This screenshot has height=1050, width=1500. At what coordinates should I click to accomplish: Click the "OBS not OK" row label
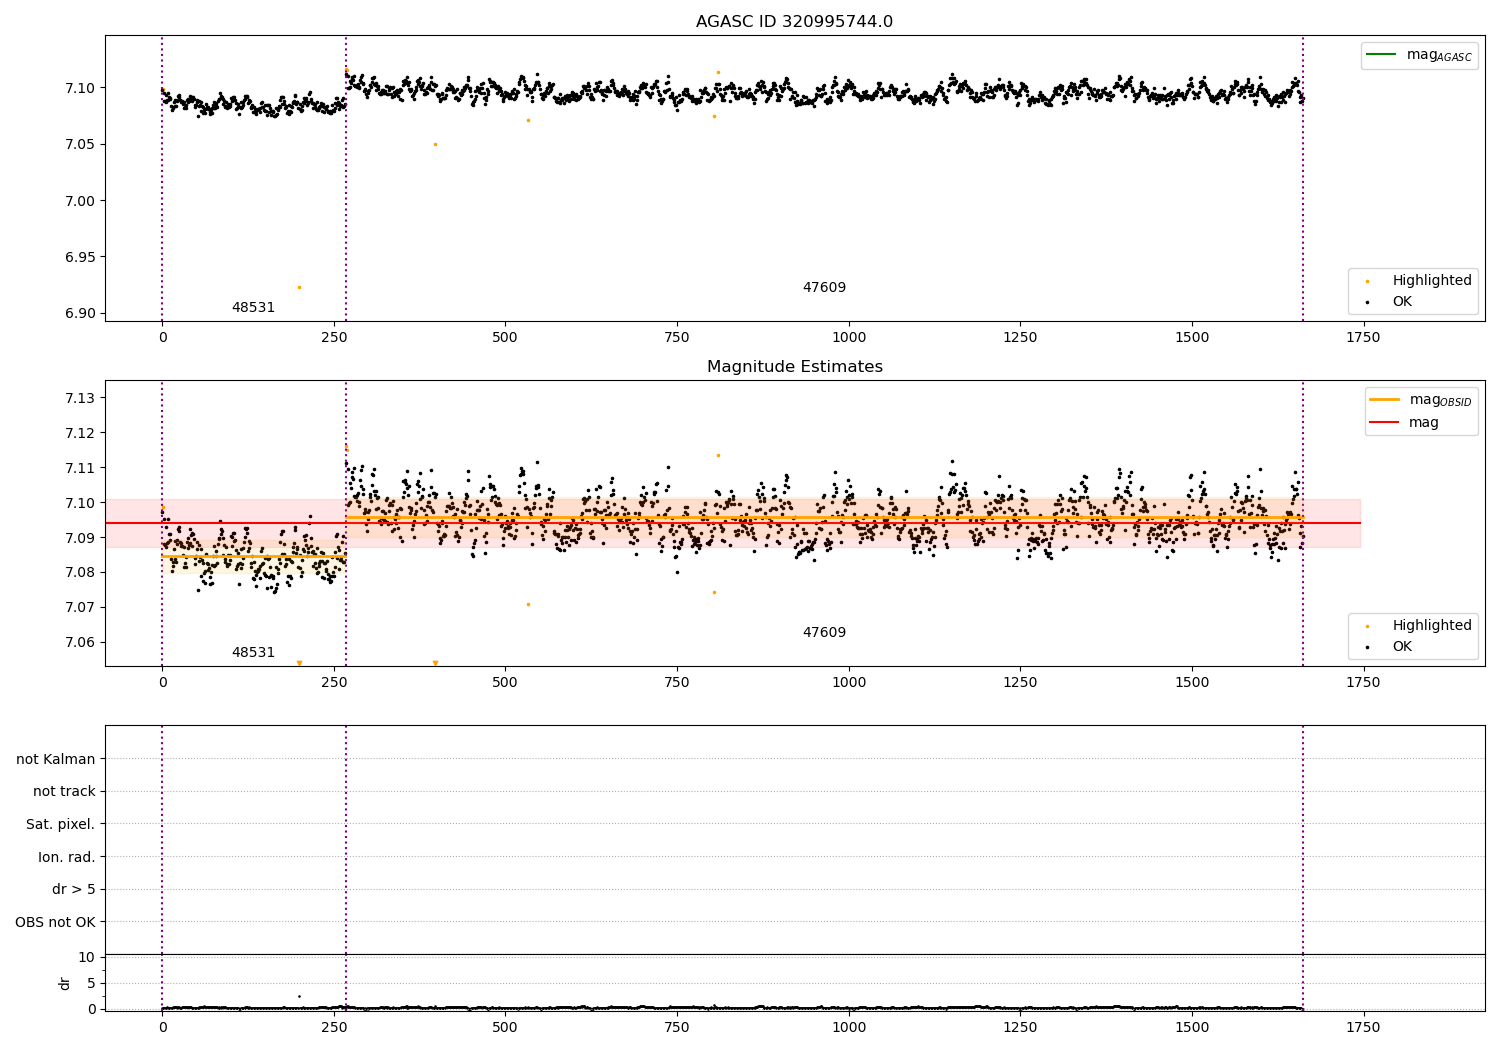pyautogui.click(x=55, y=923)
